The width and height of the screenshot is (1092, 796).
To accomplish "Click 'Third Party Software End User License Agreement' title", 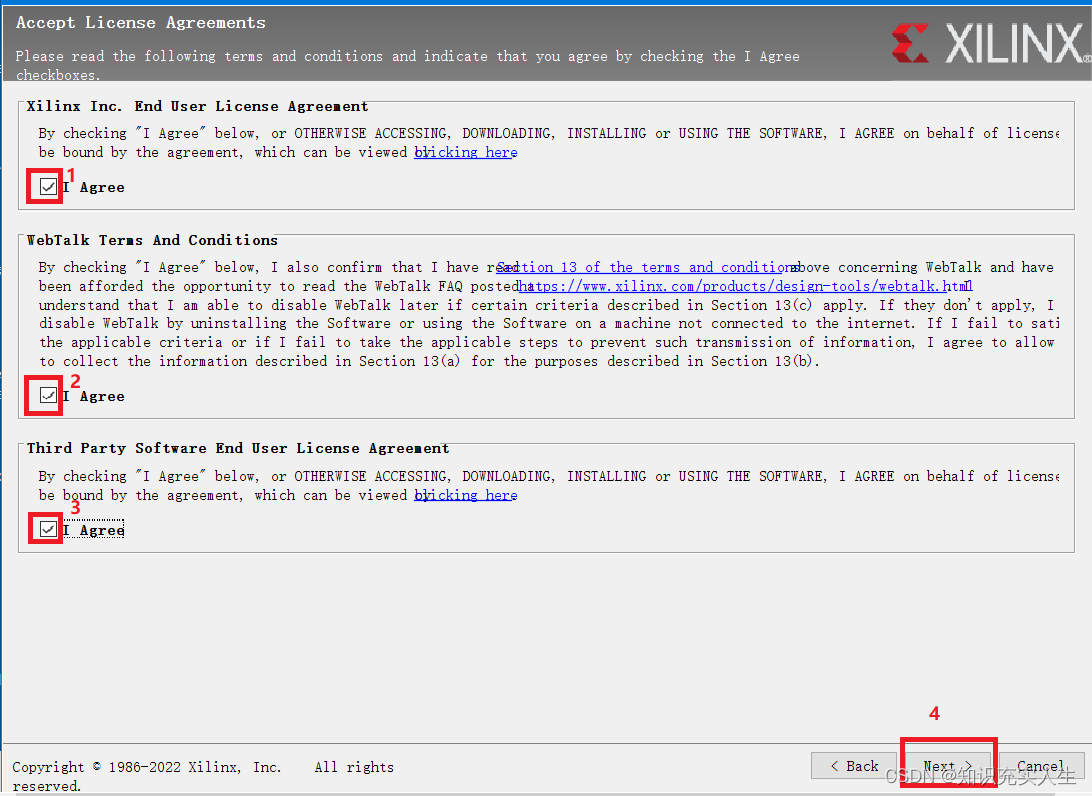I will point(238,448).
